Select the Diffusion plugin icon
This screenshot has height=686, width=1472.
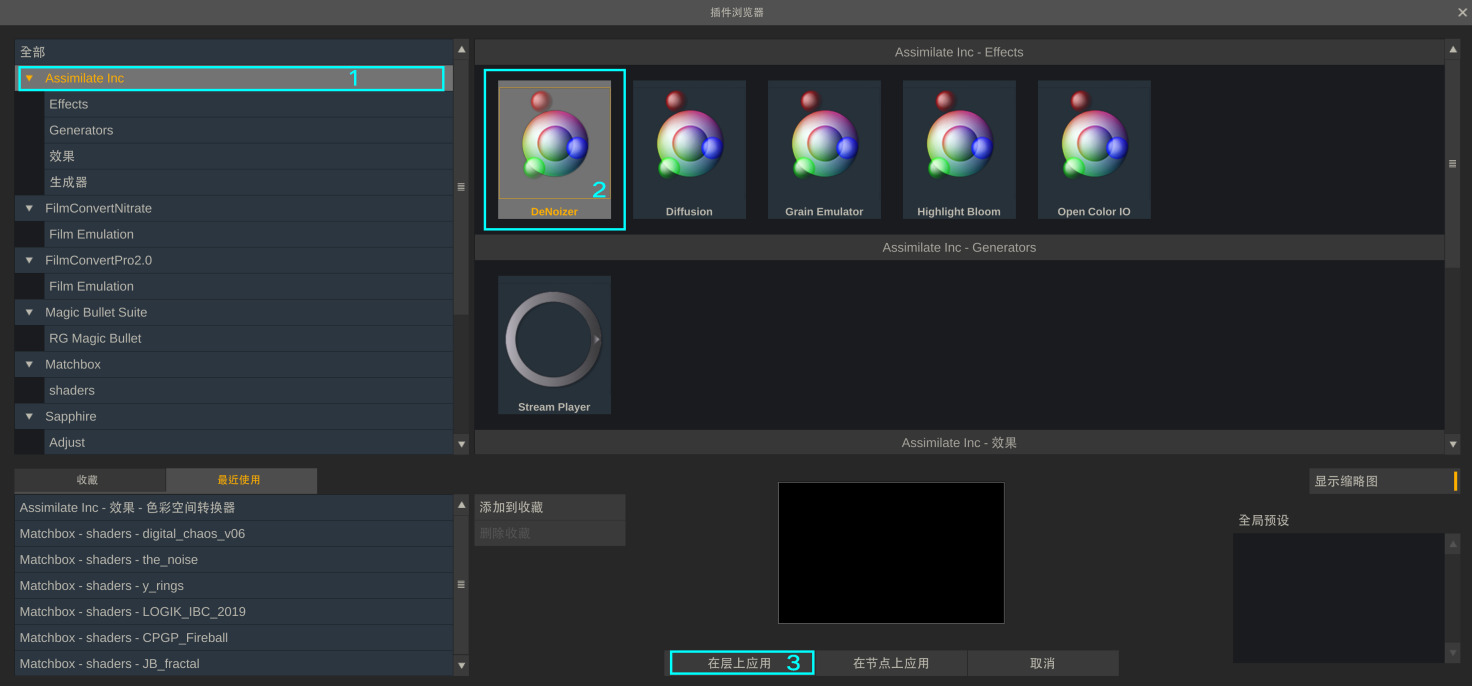[689, 149]
